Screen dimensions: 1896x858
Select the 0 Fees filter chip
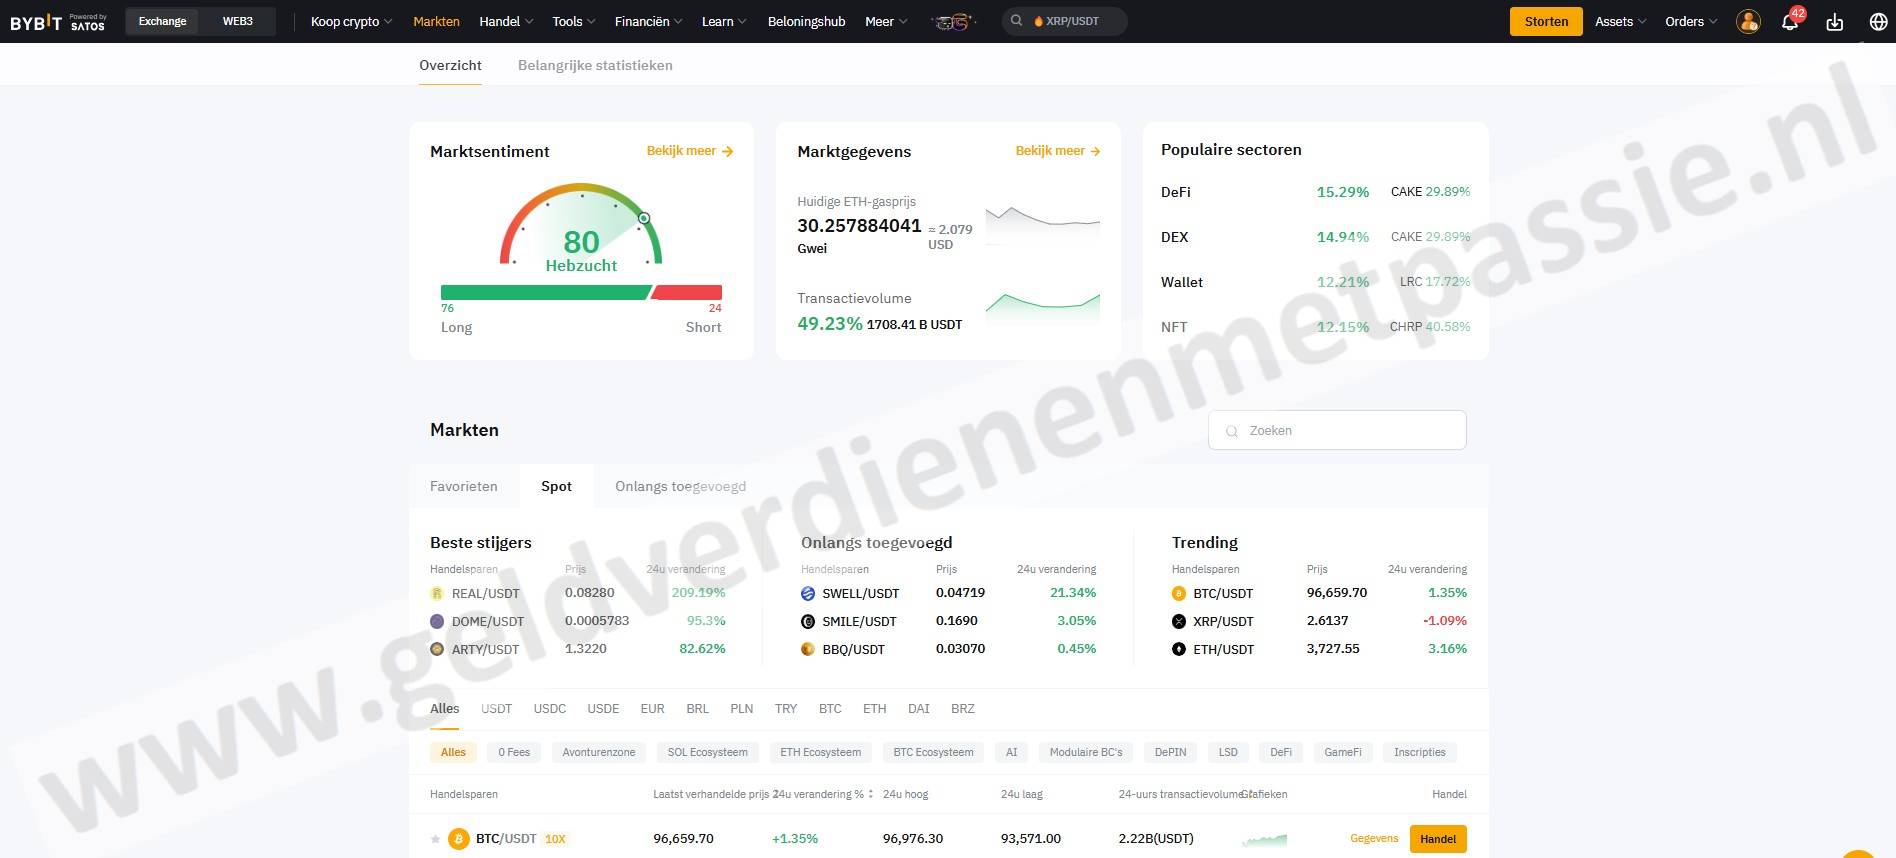(514, 752)
